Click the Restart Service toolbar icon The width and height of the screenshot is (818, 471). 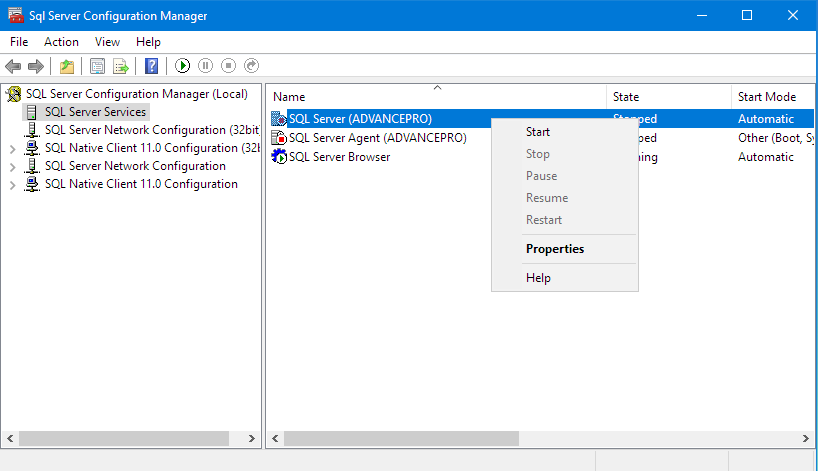pyautogui.click(x=251, y=66)
